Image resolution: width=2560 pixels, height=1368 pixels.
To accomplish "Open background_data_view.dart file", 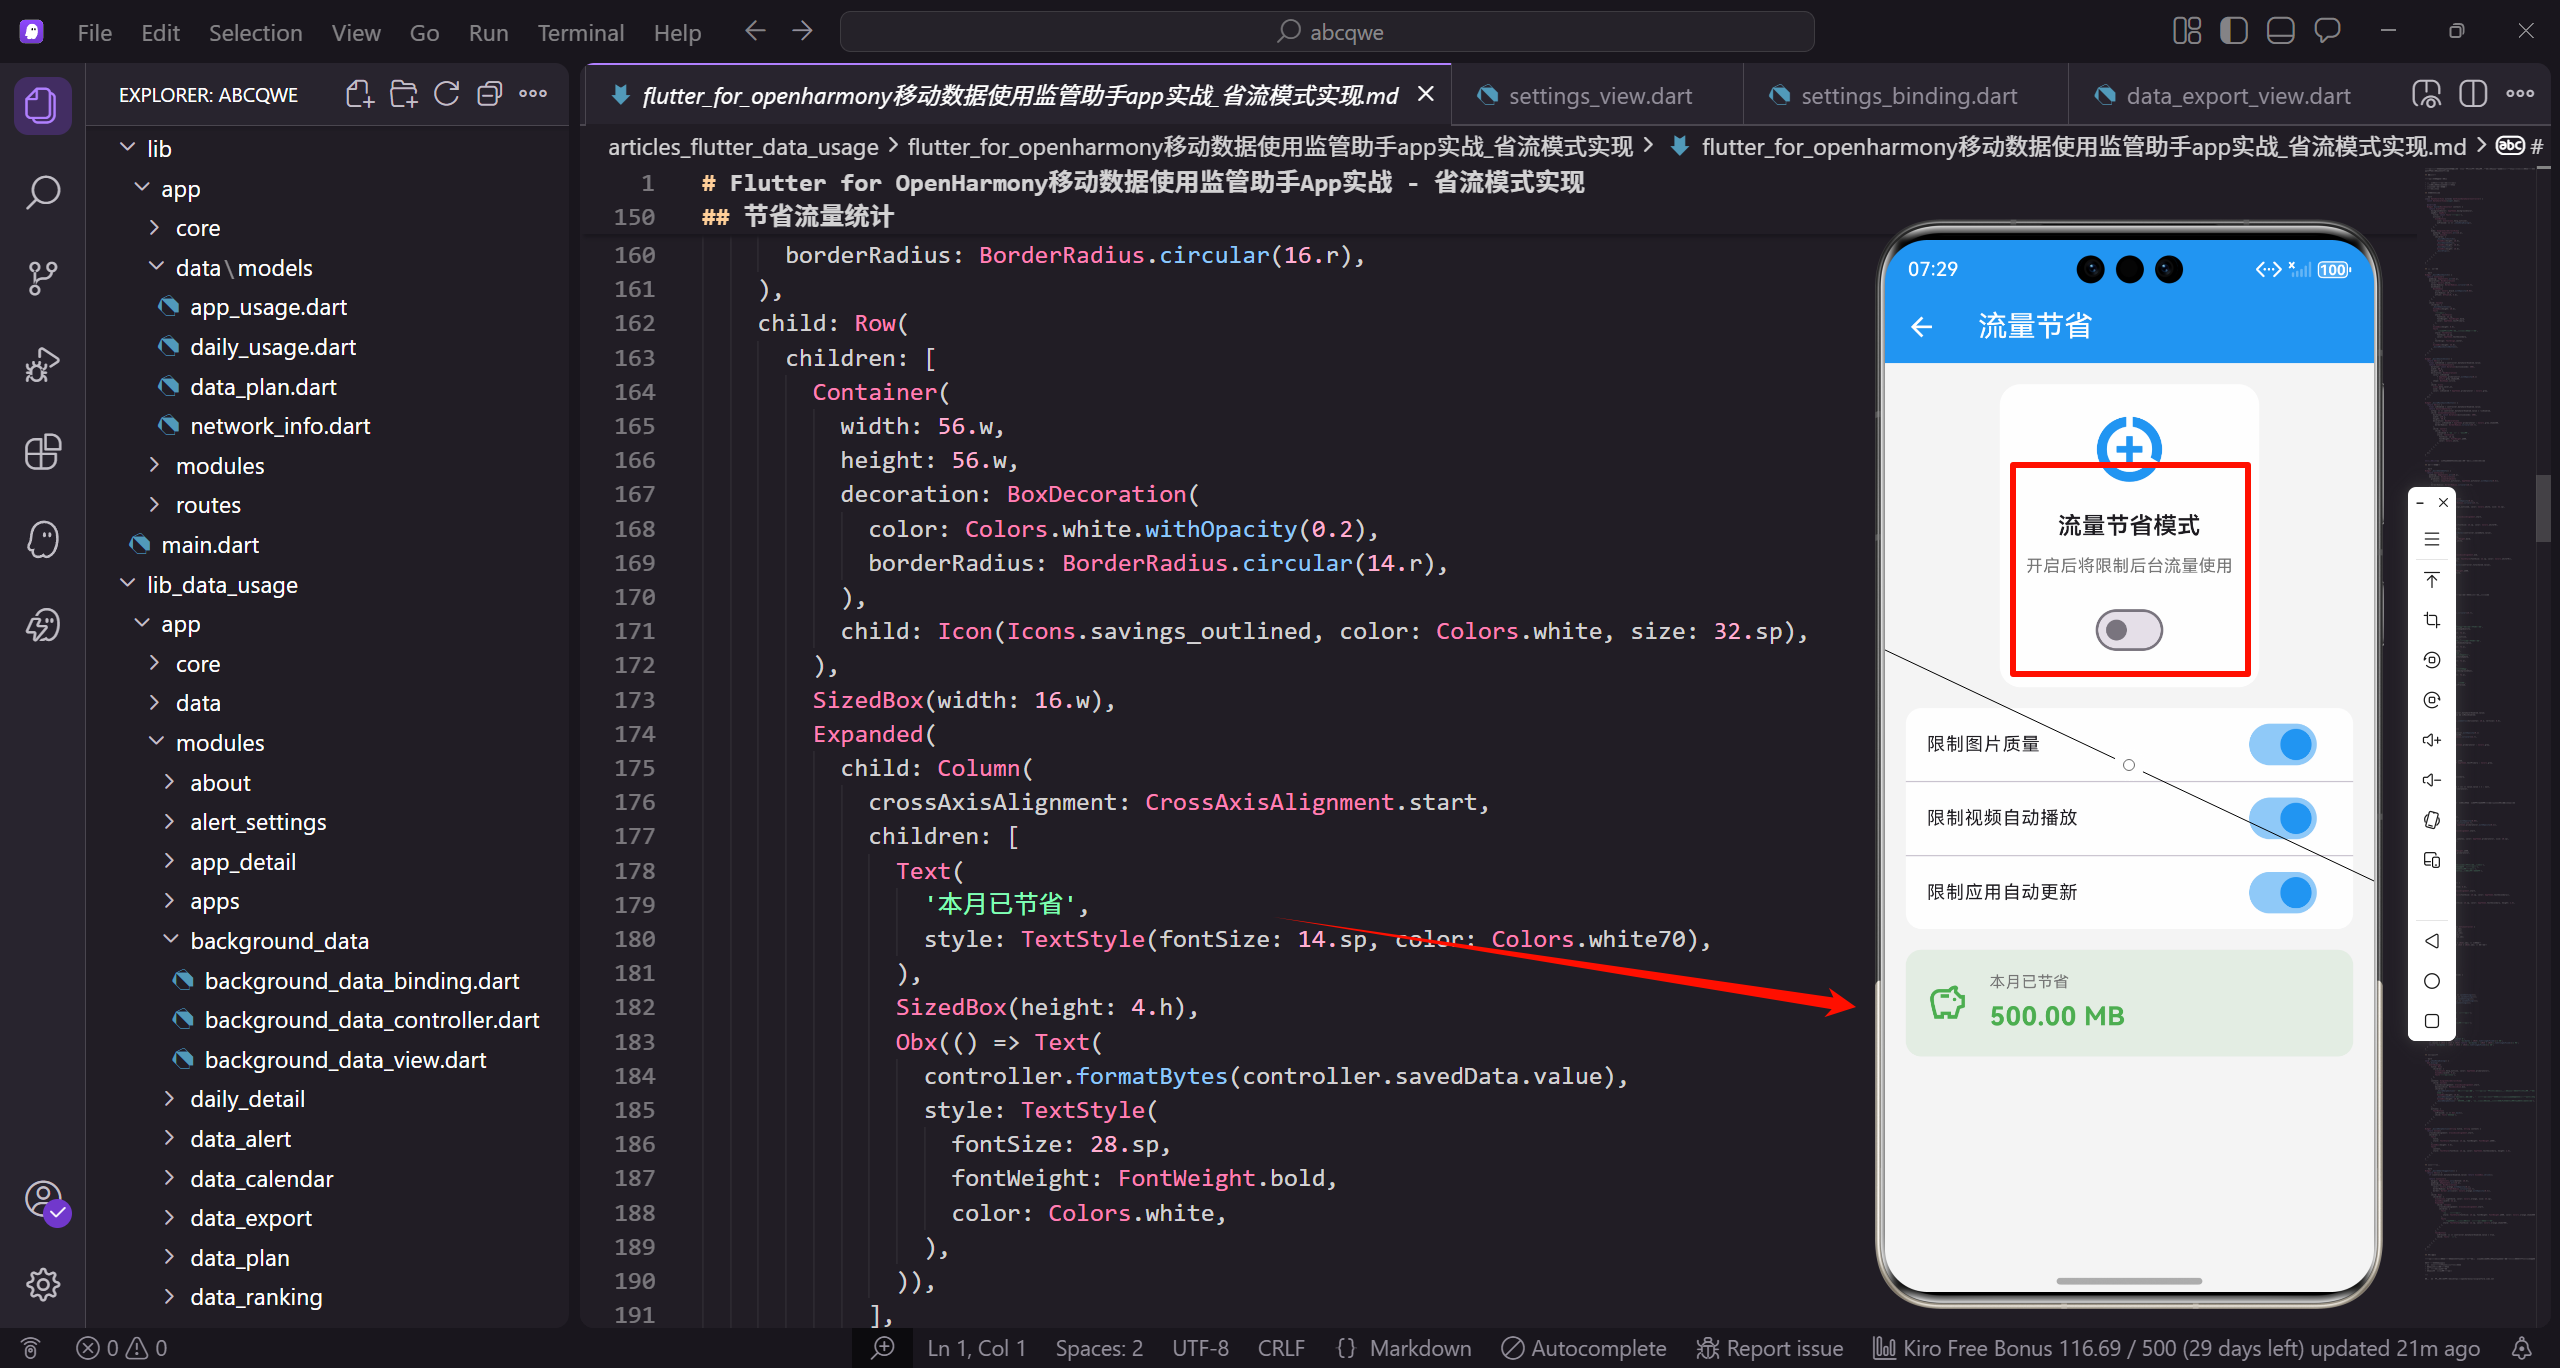I will pos(345,1060).
